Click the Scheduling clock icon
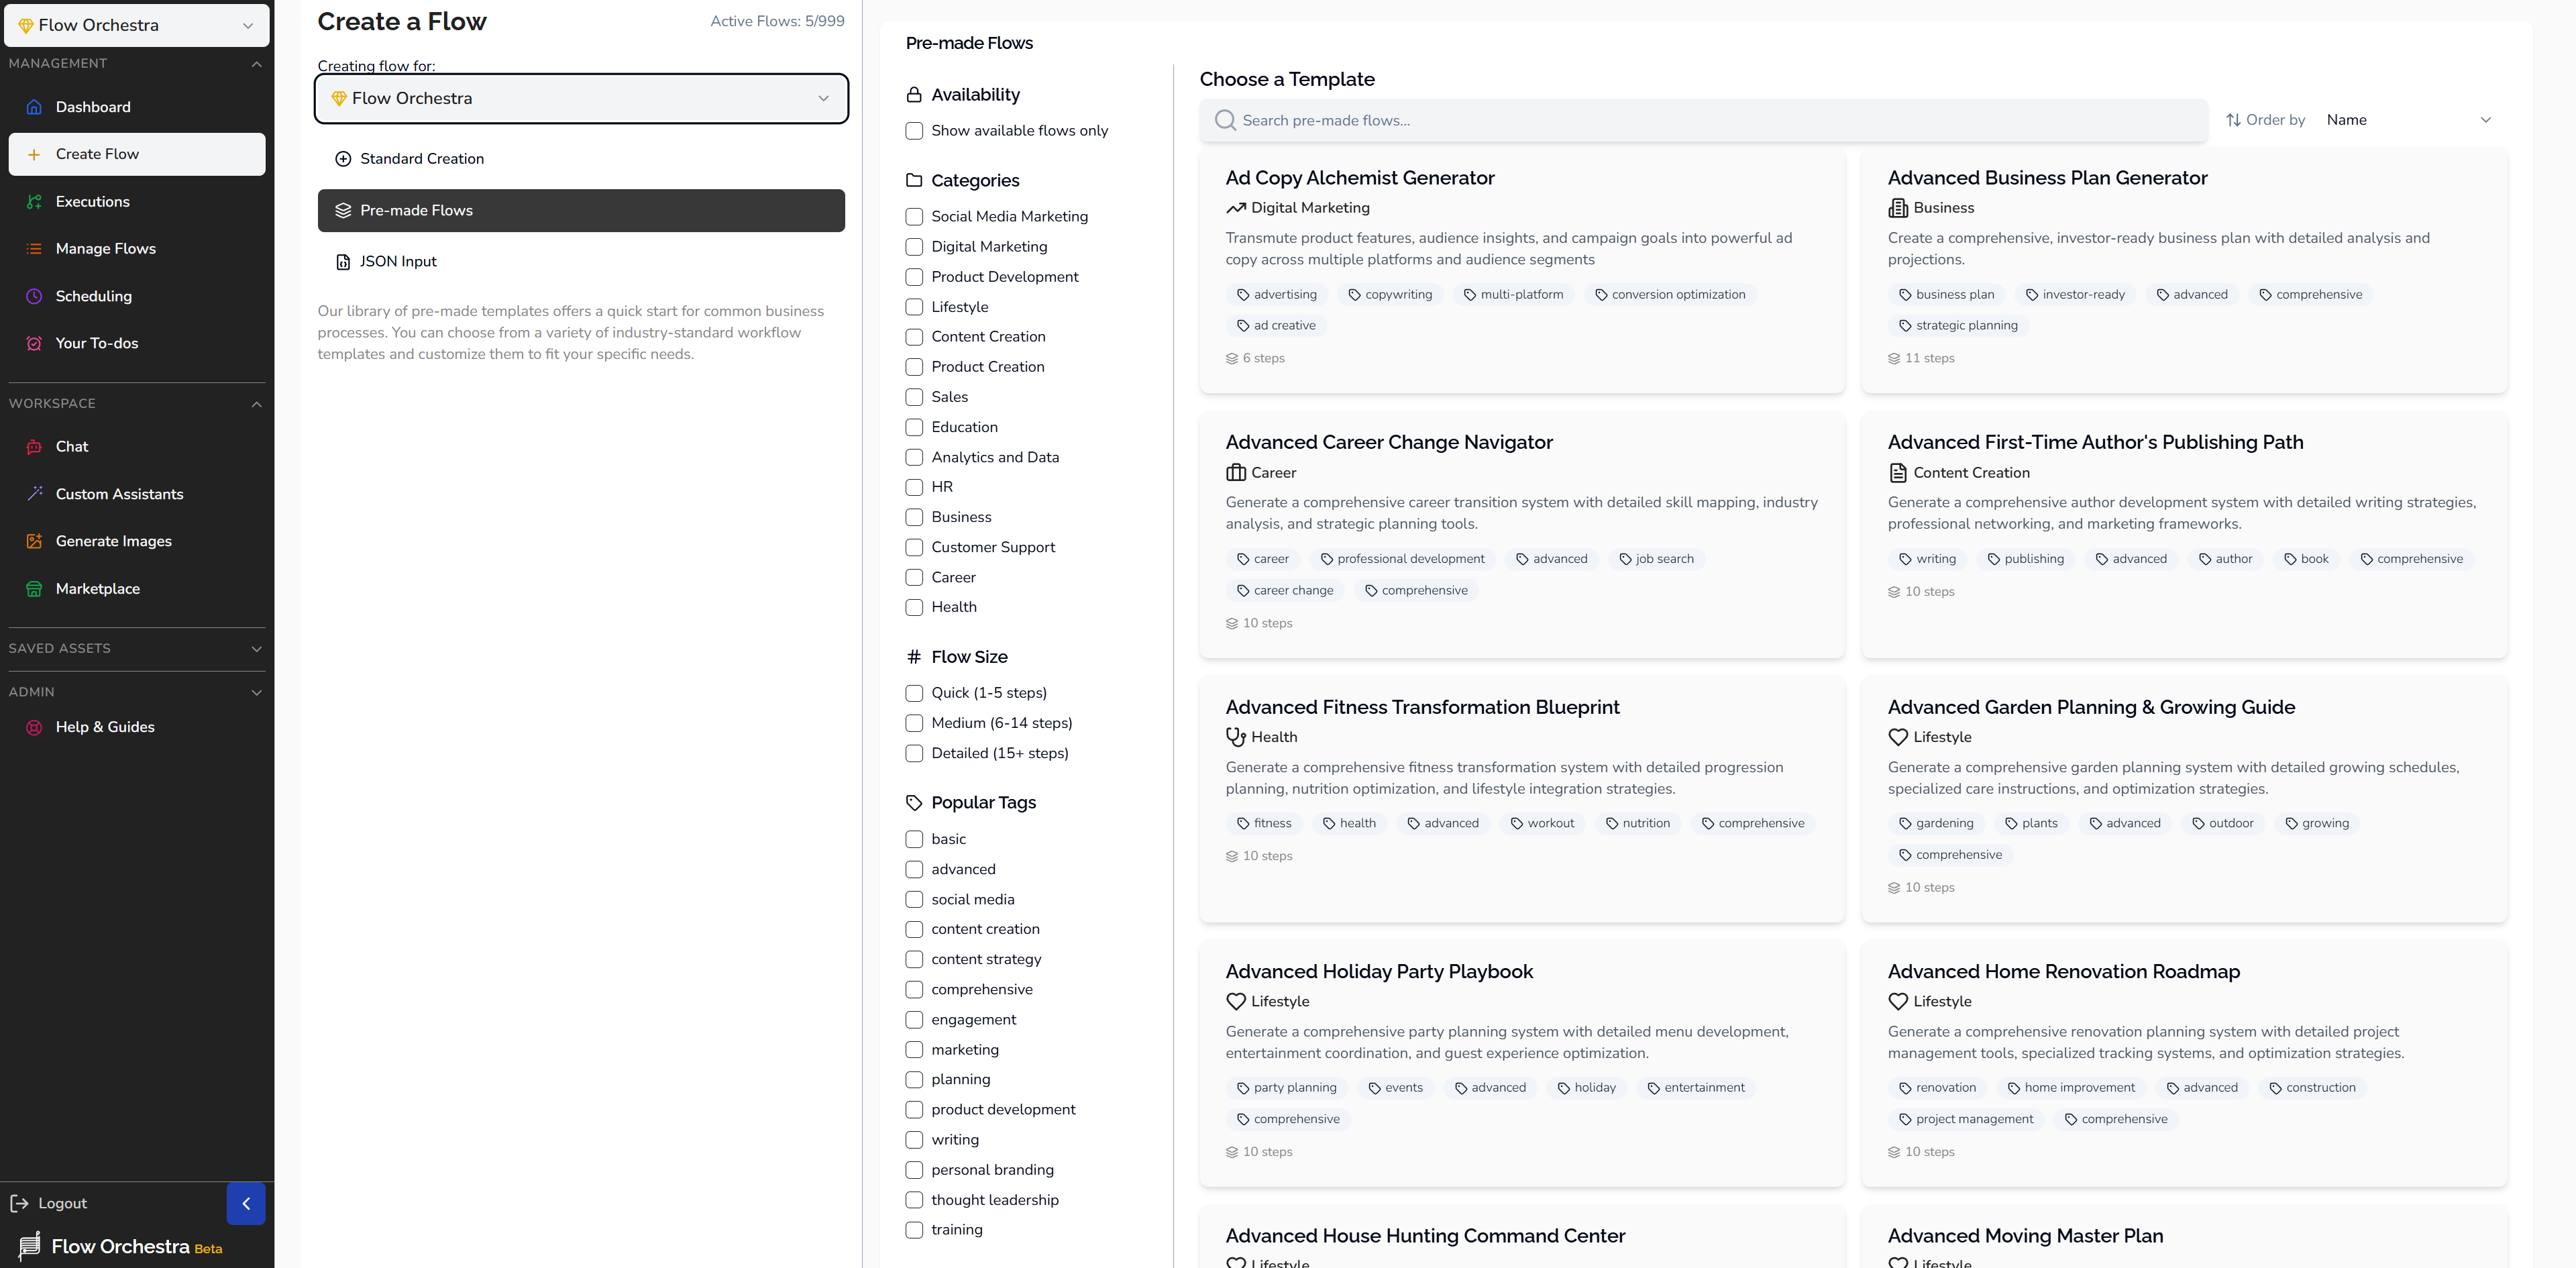Image resolution: width=2576 pixels, height=1268 pixels. click(x=34, y=296)
